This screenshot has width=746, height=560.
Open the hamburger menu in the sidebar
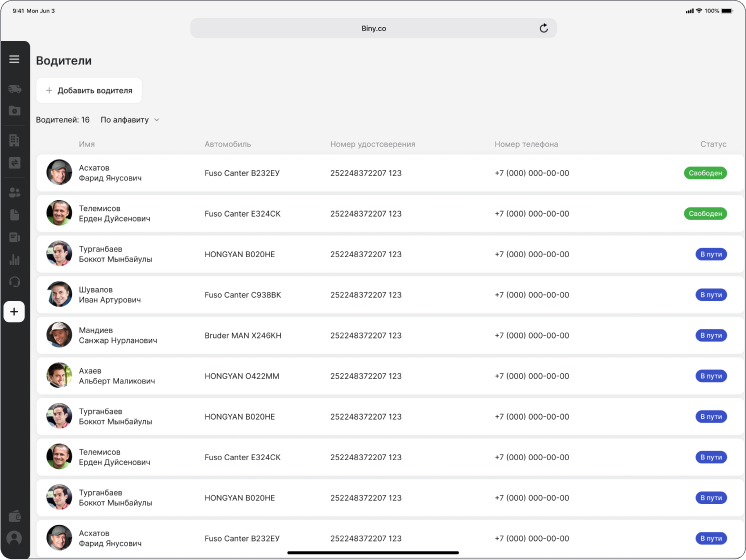[14, 59]
